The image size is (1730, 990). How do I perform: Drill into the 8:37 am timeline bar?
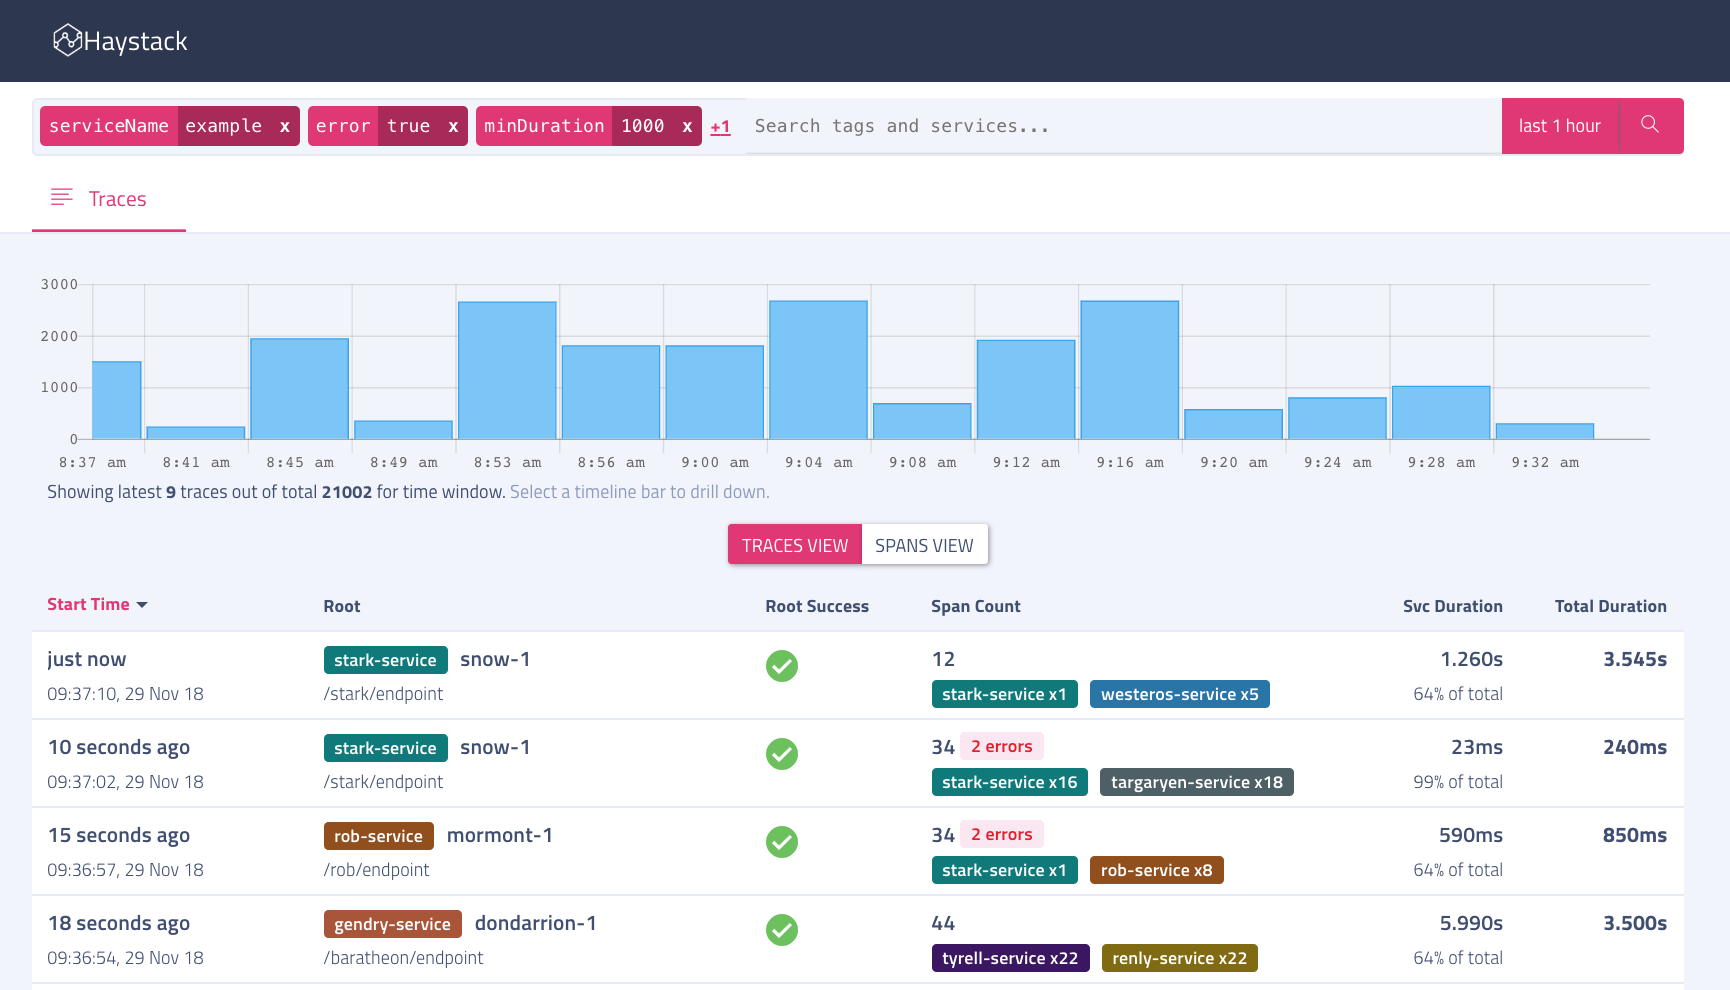[117, 400]
